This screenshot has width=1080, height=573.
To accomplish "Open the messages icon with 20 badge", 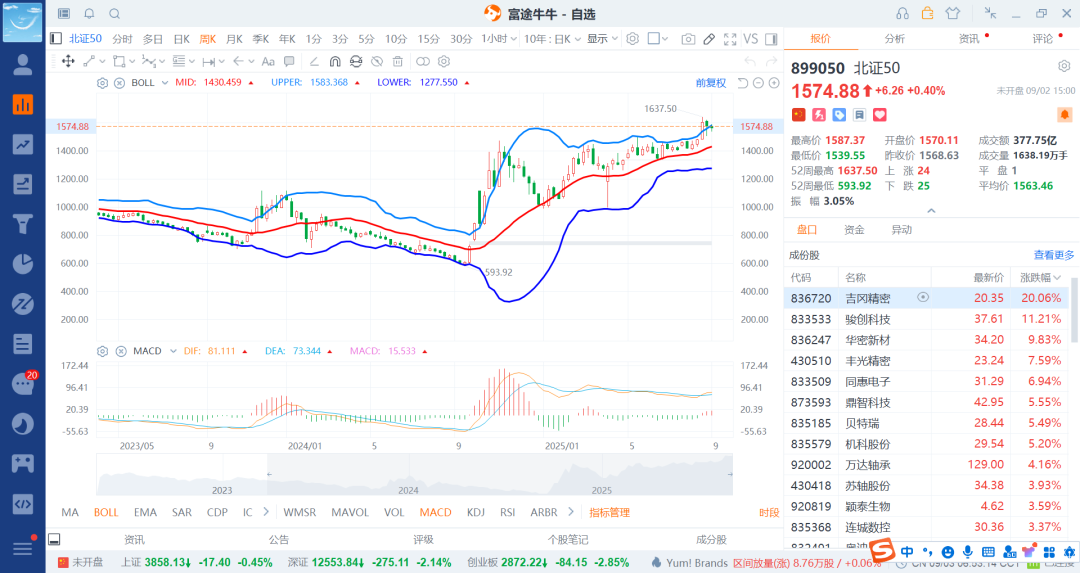I will point(23,384).
